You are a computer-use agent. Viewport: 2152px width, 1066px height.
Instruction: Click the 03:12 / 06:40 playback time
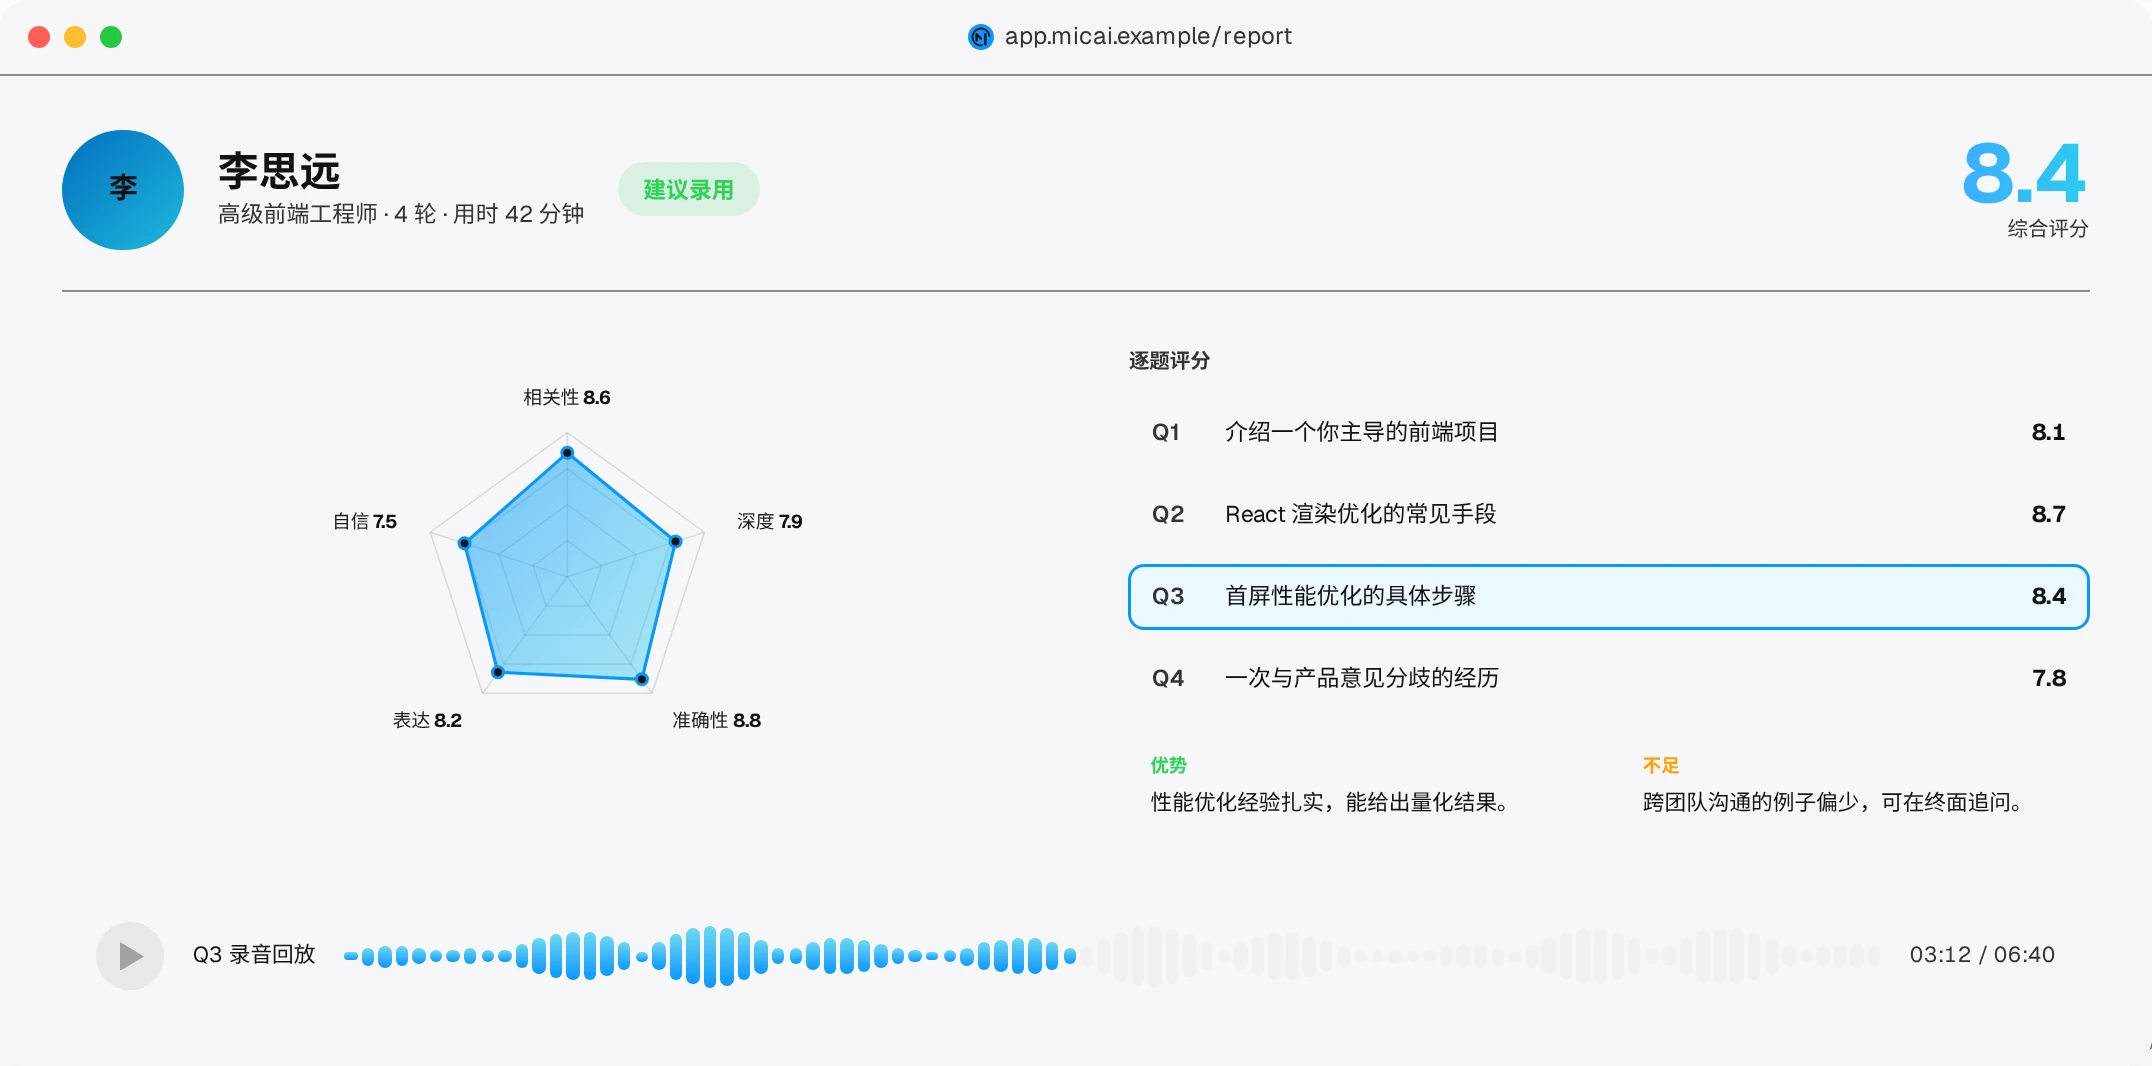[x=1982, y=955]
